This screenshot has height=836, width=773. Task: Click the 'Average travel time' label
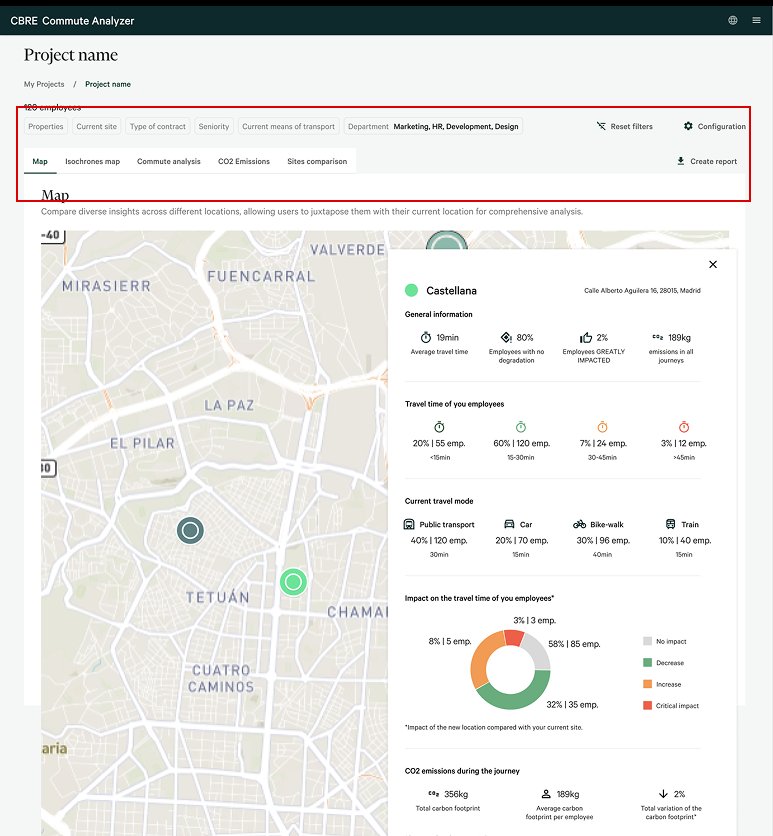(x=439, y=352)
